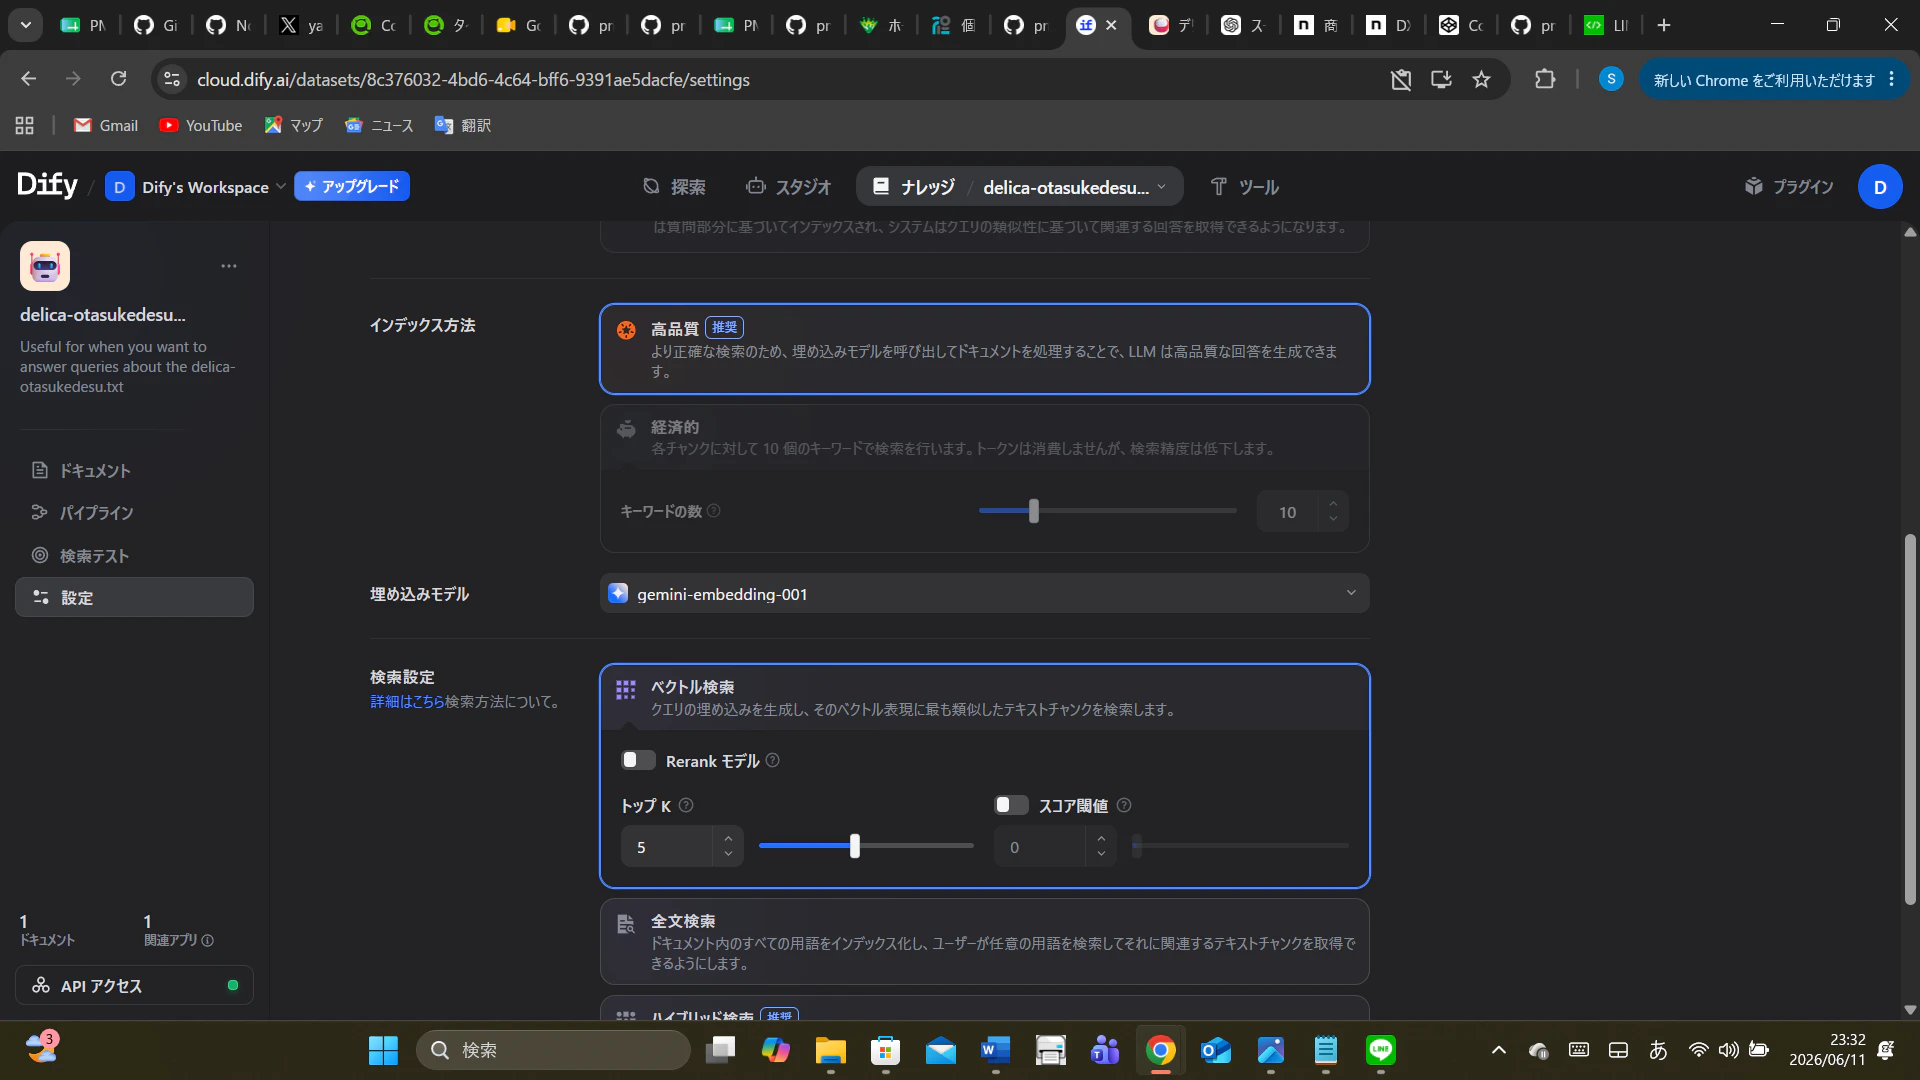Open the Chrome apps grid in bookmarks bar
This screenshot has height=1080, width=1920.
pyautogui.click(x=25, y=126)
